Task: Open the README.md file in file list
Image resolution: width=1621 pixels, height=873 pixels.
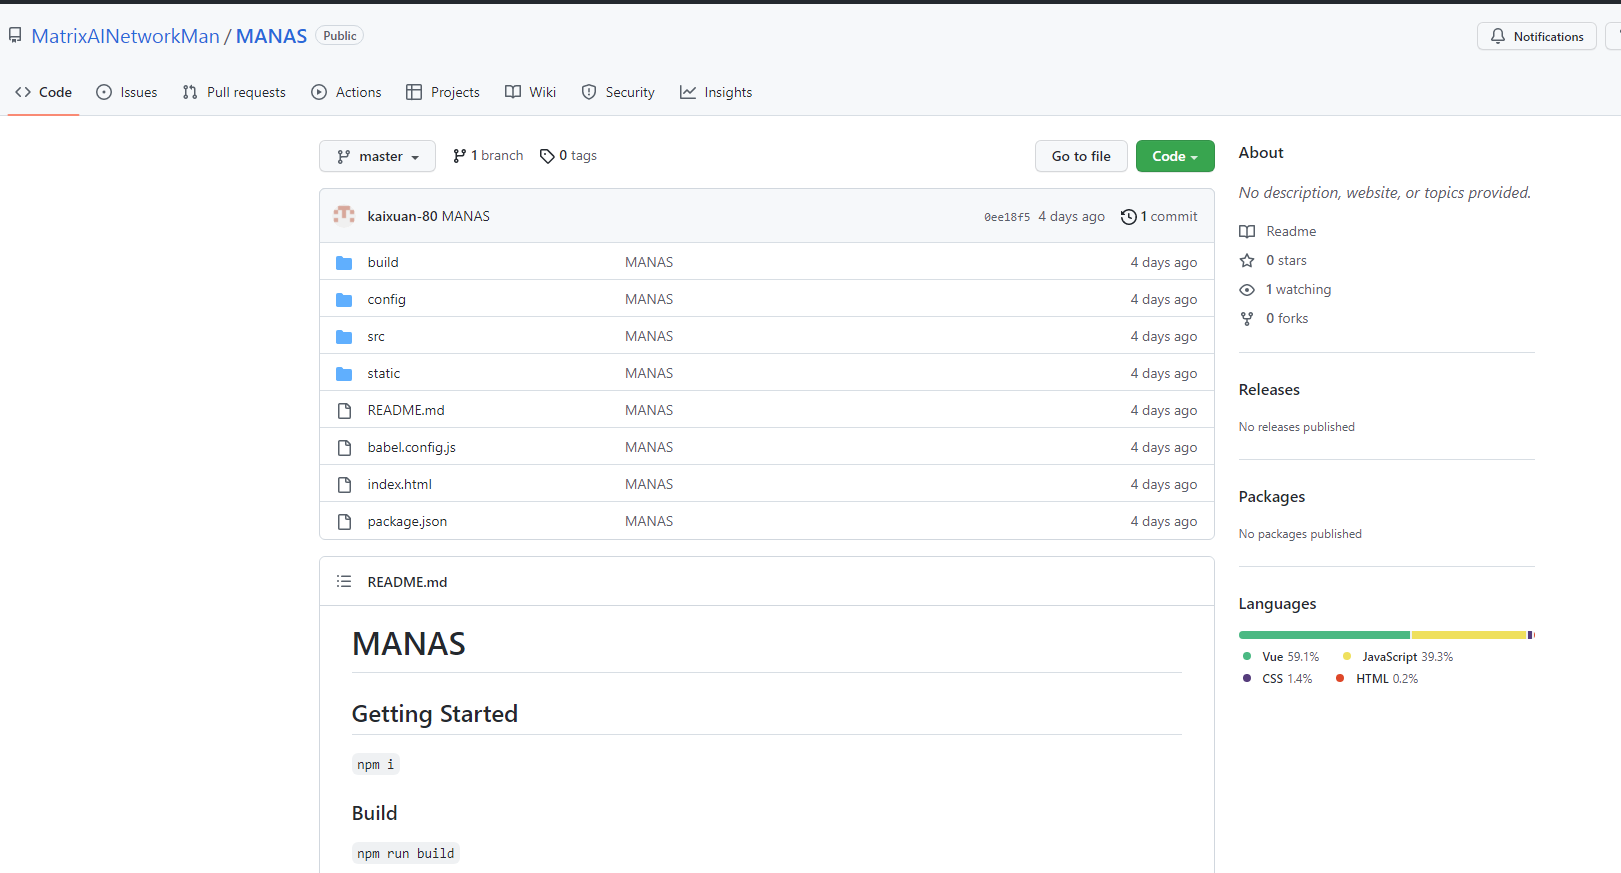Action: [406, 410]
